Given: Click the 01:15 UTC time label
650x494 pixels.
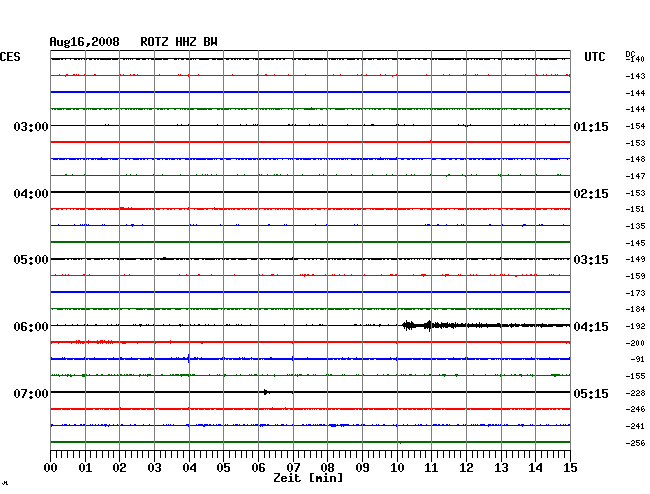Looking at the screenshot, I should (x=591, y=126).
